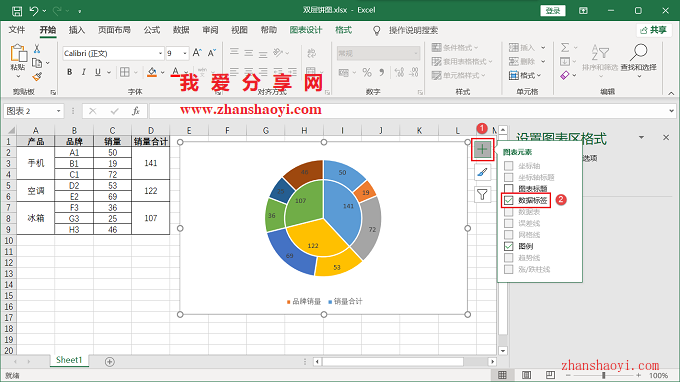Viewport: 680px width, 382px height.
Task: Switch to the 公式 Formulas tab
Action: click(x=152, y=30)
